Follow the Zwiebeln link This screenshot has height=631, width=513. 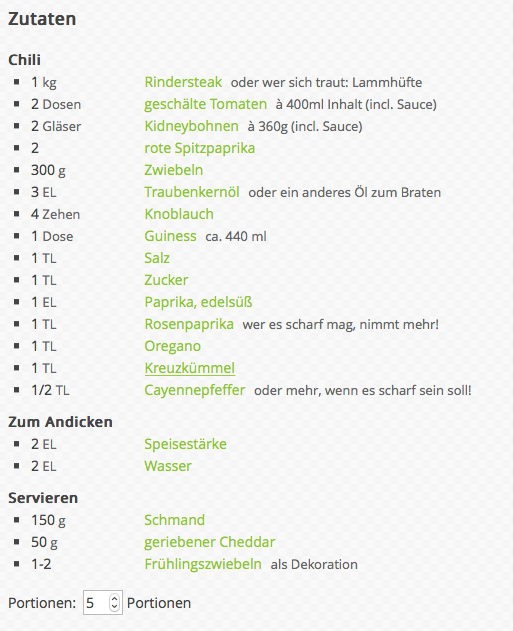173,170
